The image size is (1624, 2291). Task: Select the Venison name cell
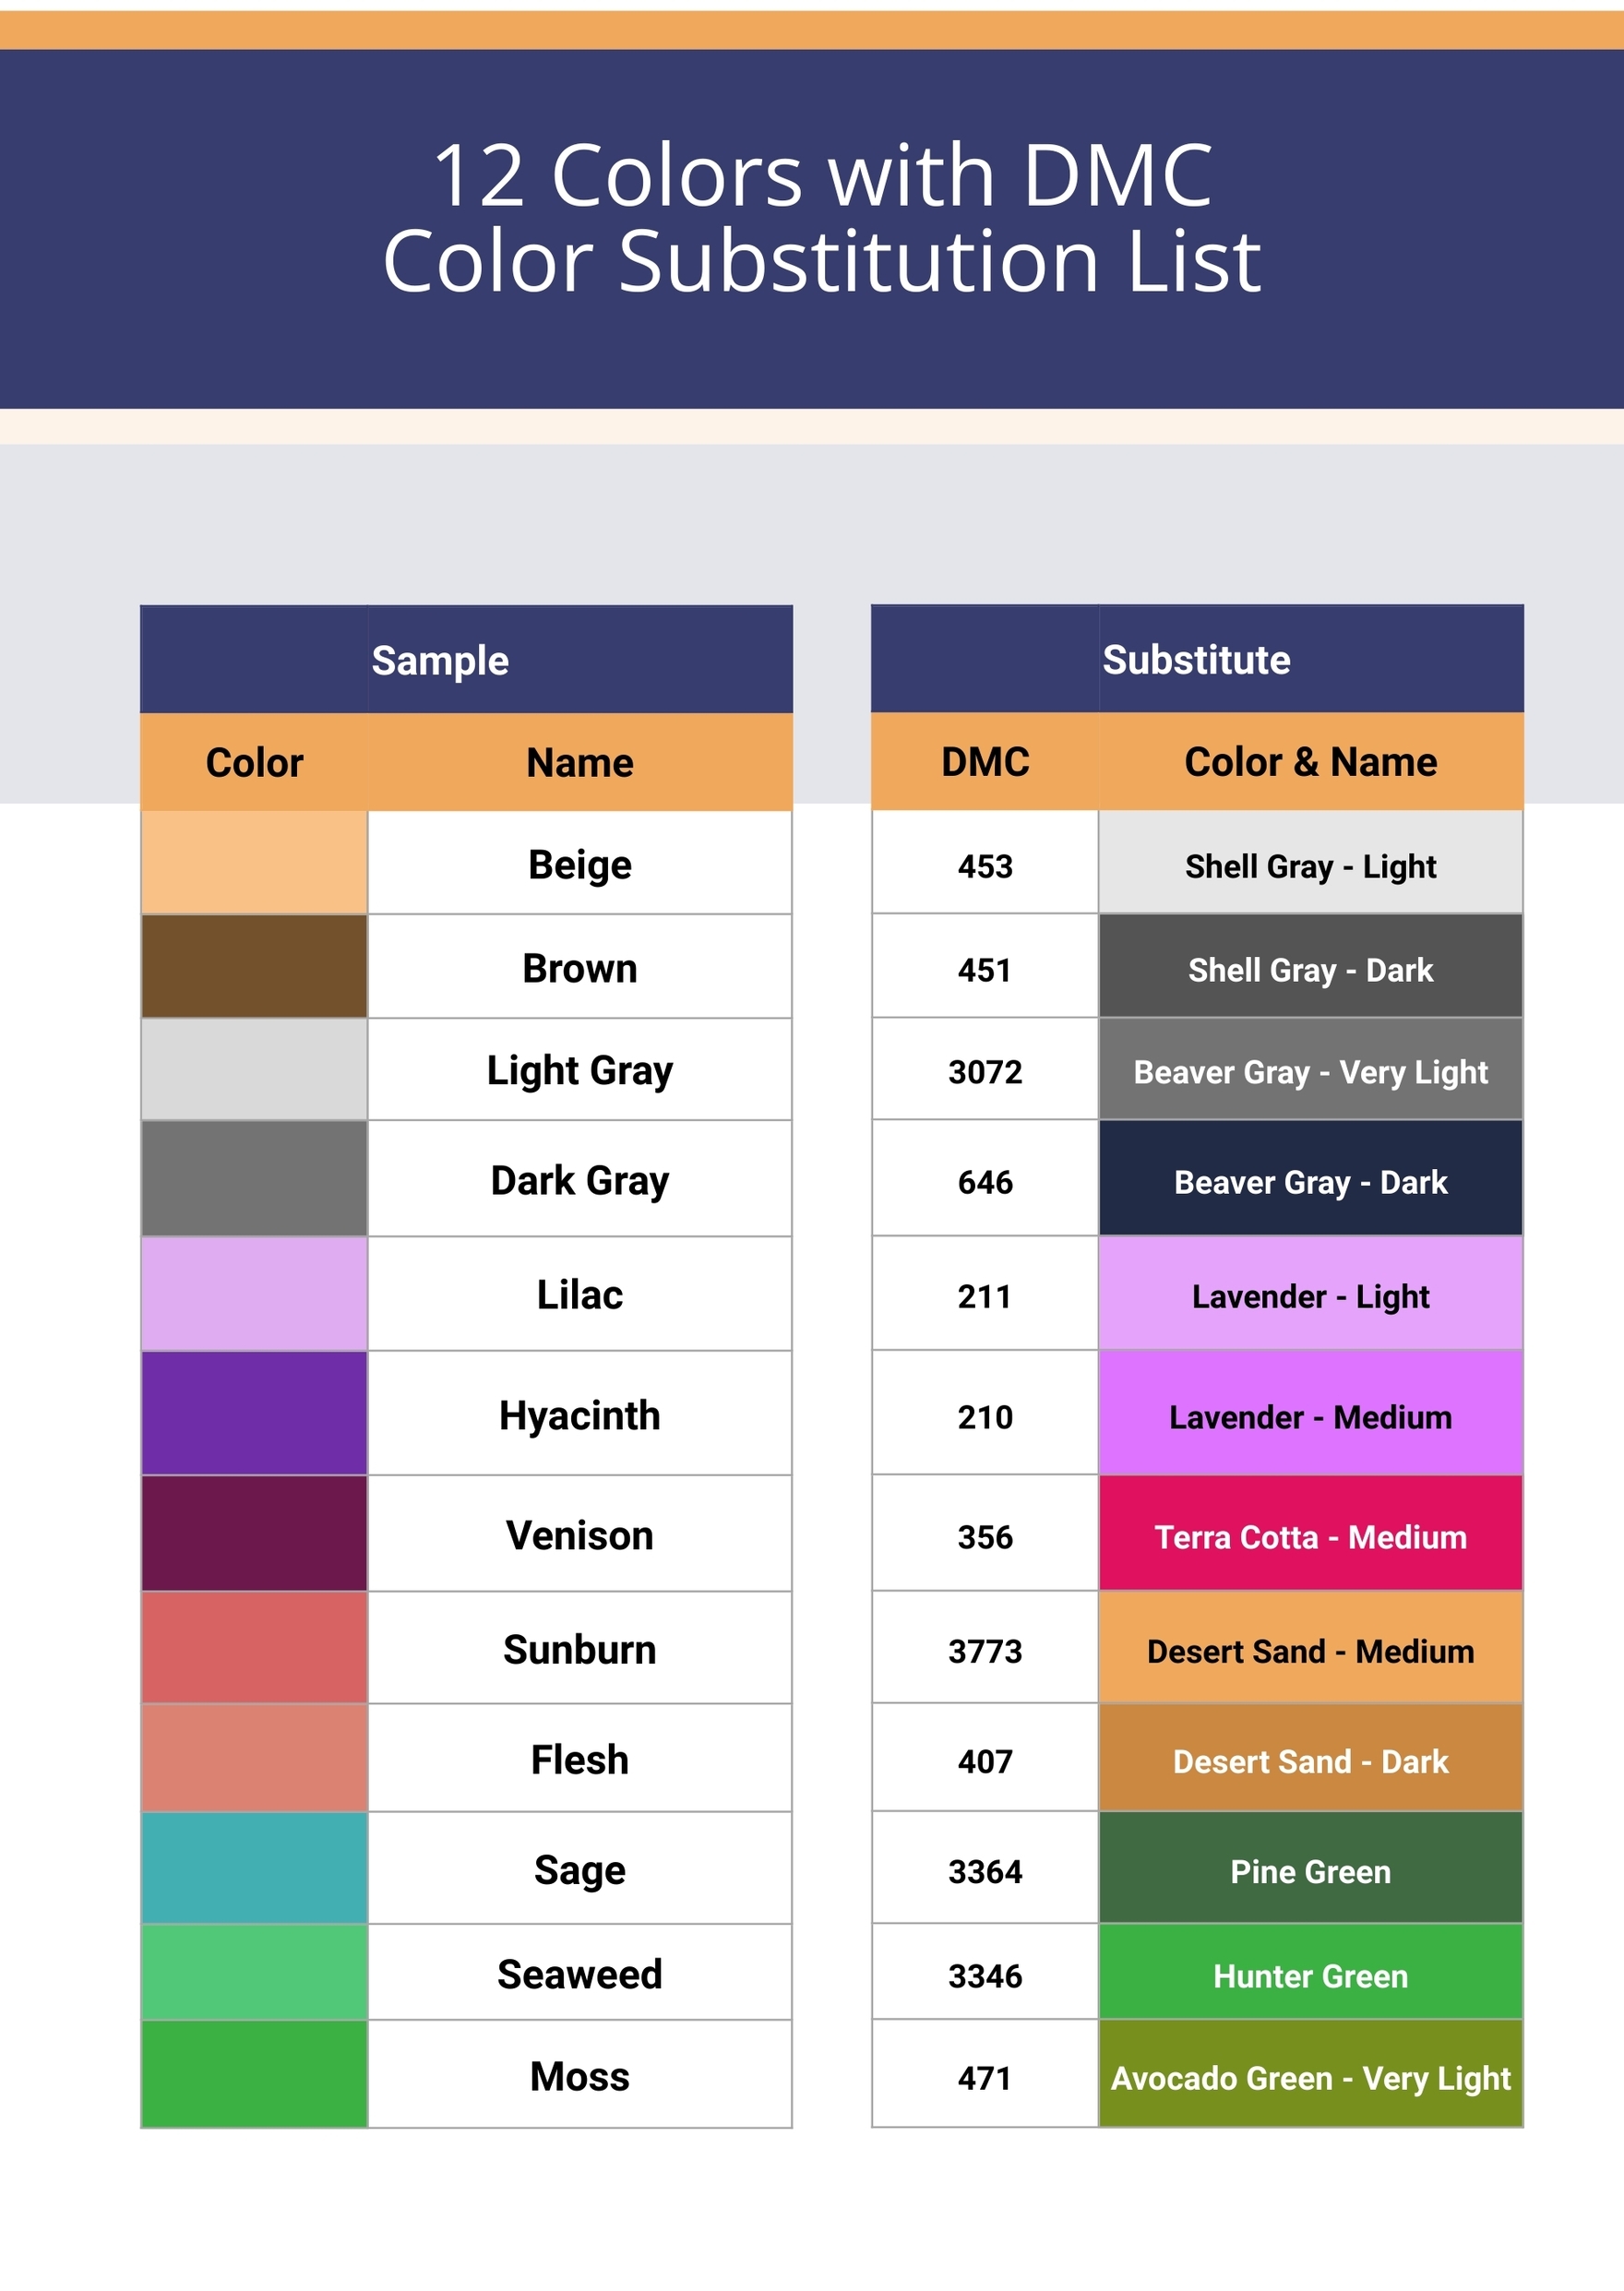pos(579,1533)
